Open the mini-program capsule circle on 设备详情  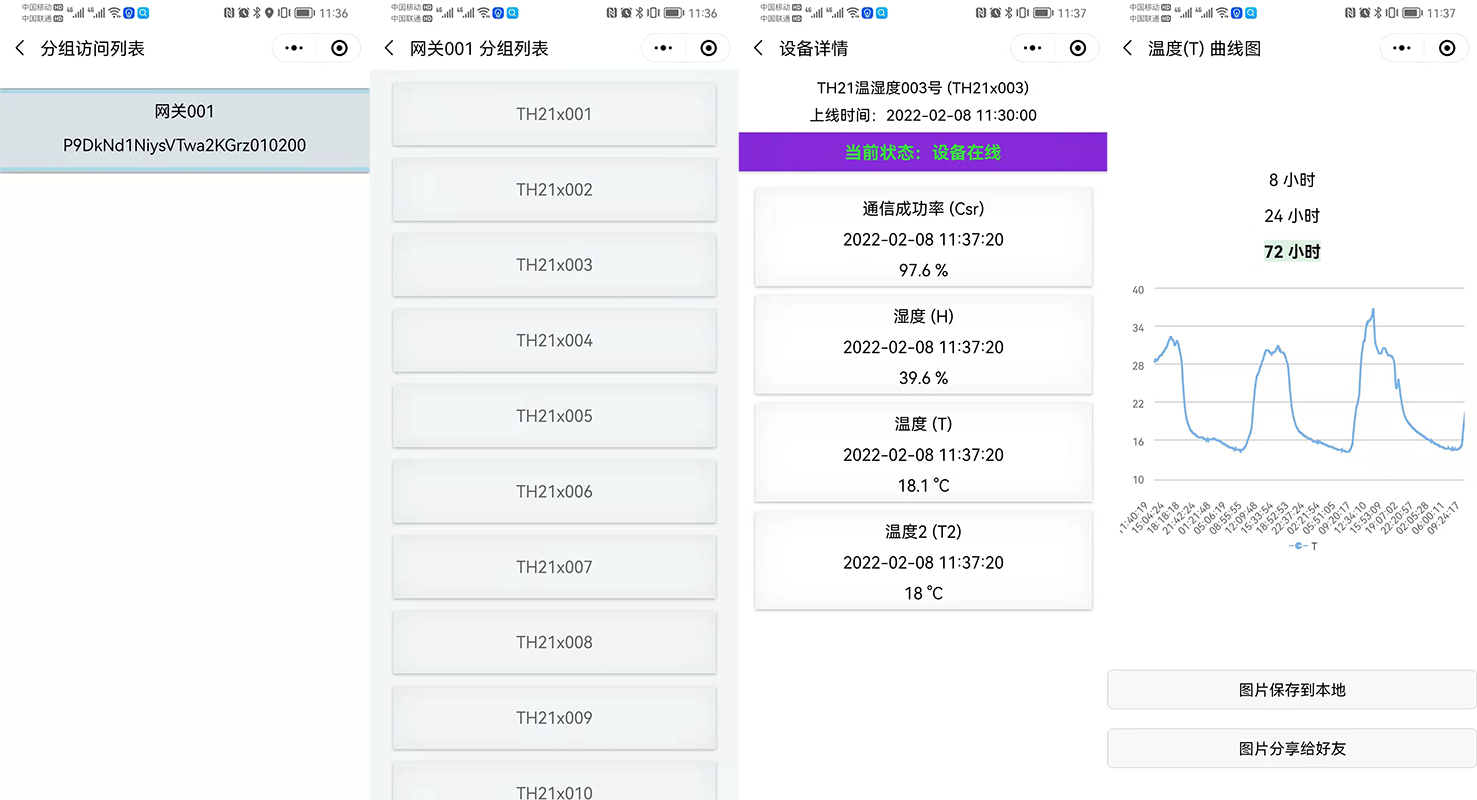coord(1078,47)
